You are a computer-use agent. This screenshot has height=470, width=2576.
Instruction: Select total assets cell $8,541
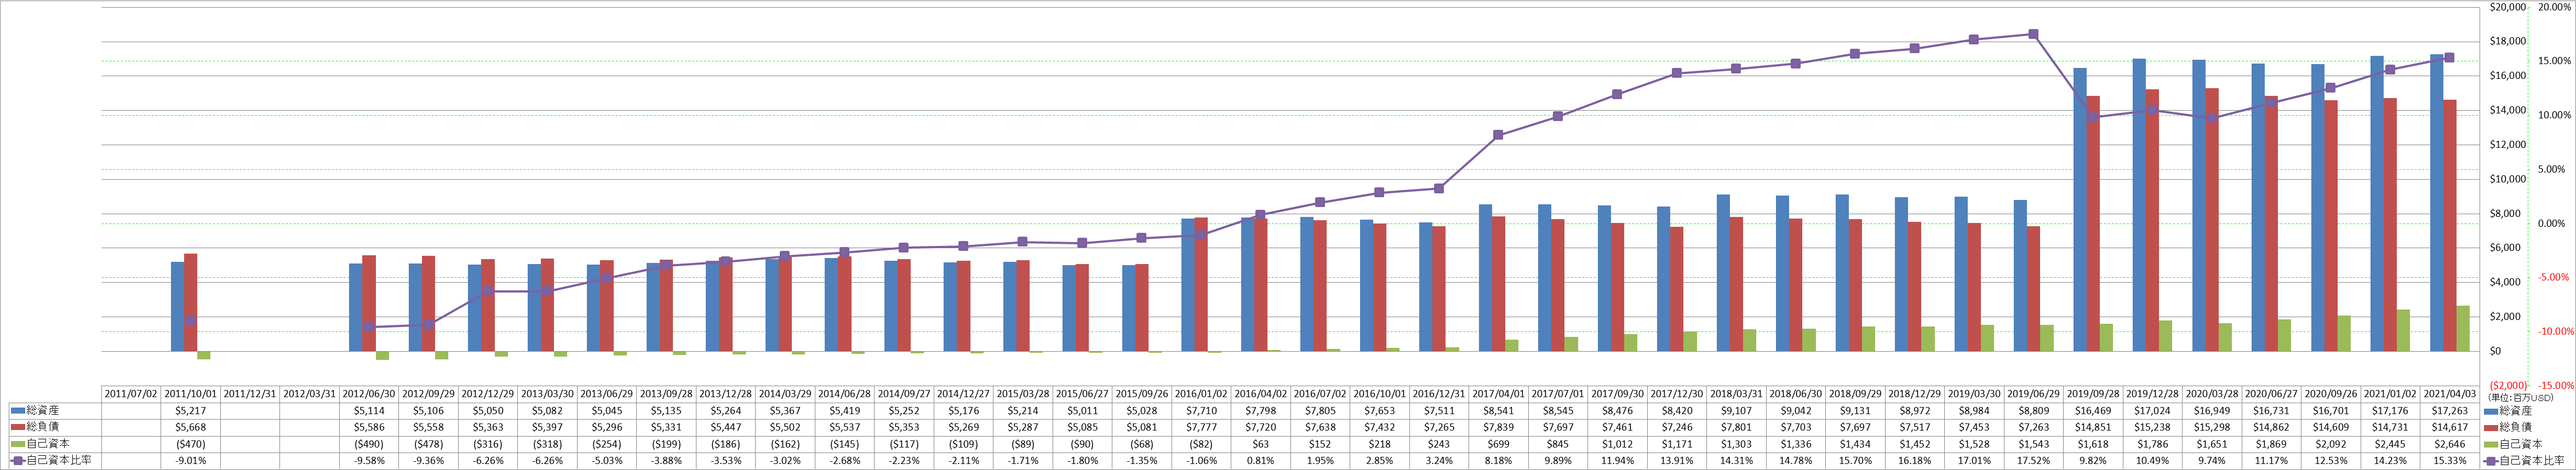click(x=1498, y=410)
